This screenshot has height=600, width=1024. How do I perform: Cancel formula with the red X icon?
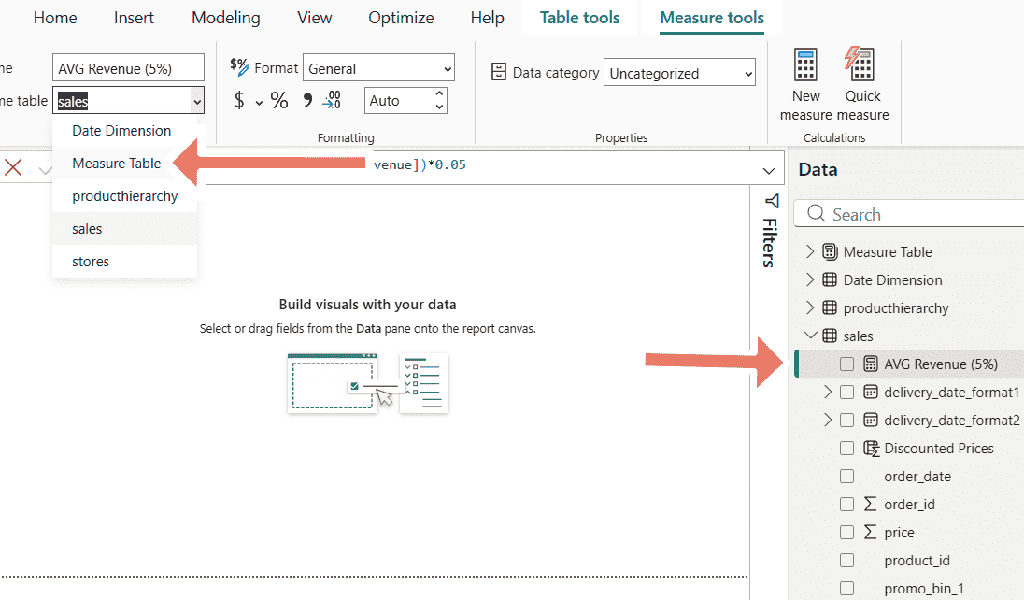tap(13, 168)
